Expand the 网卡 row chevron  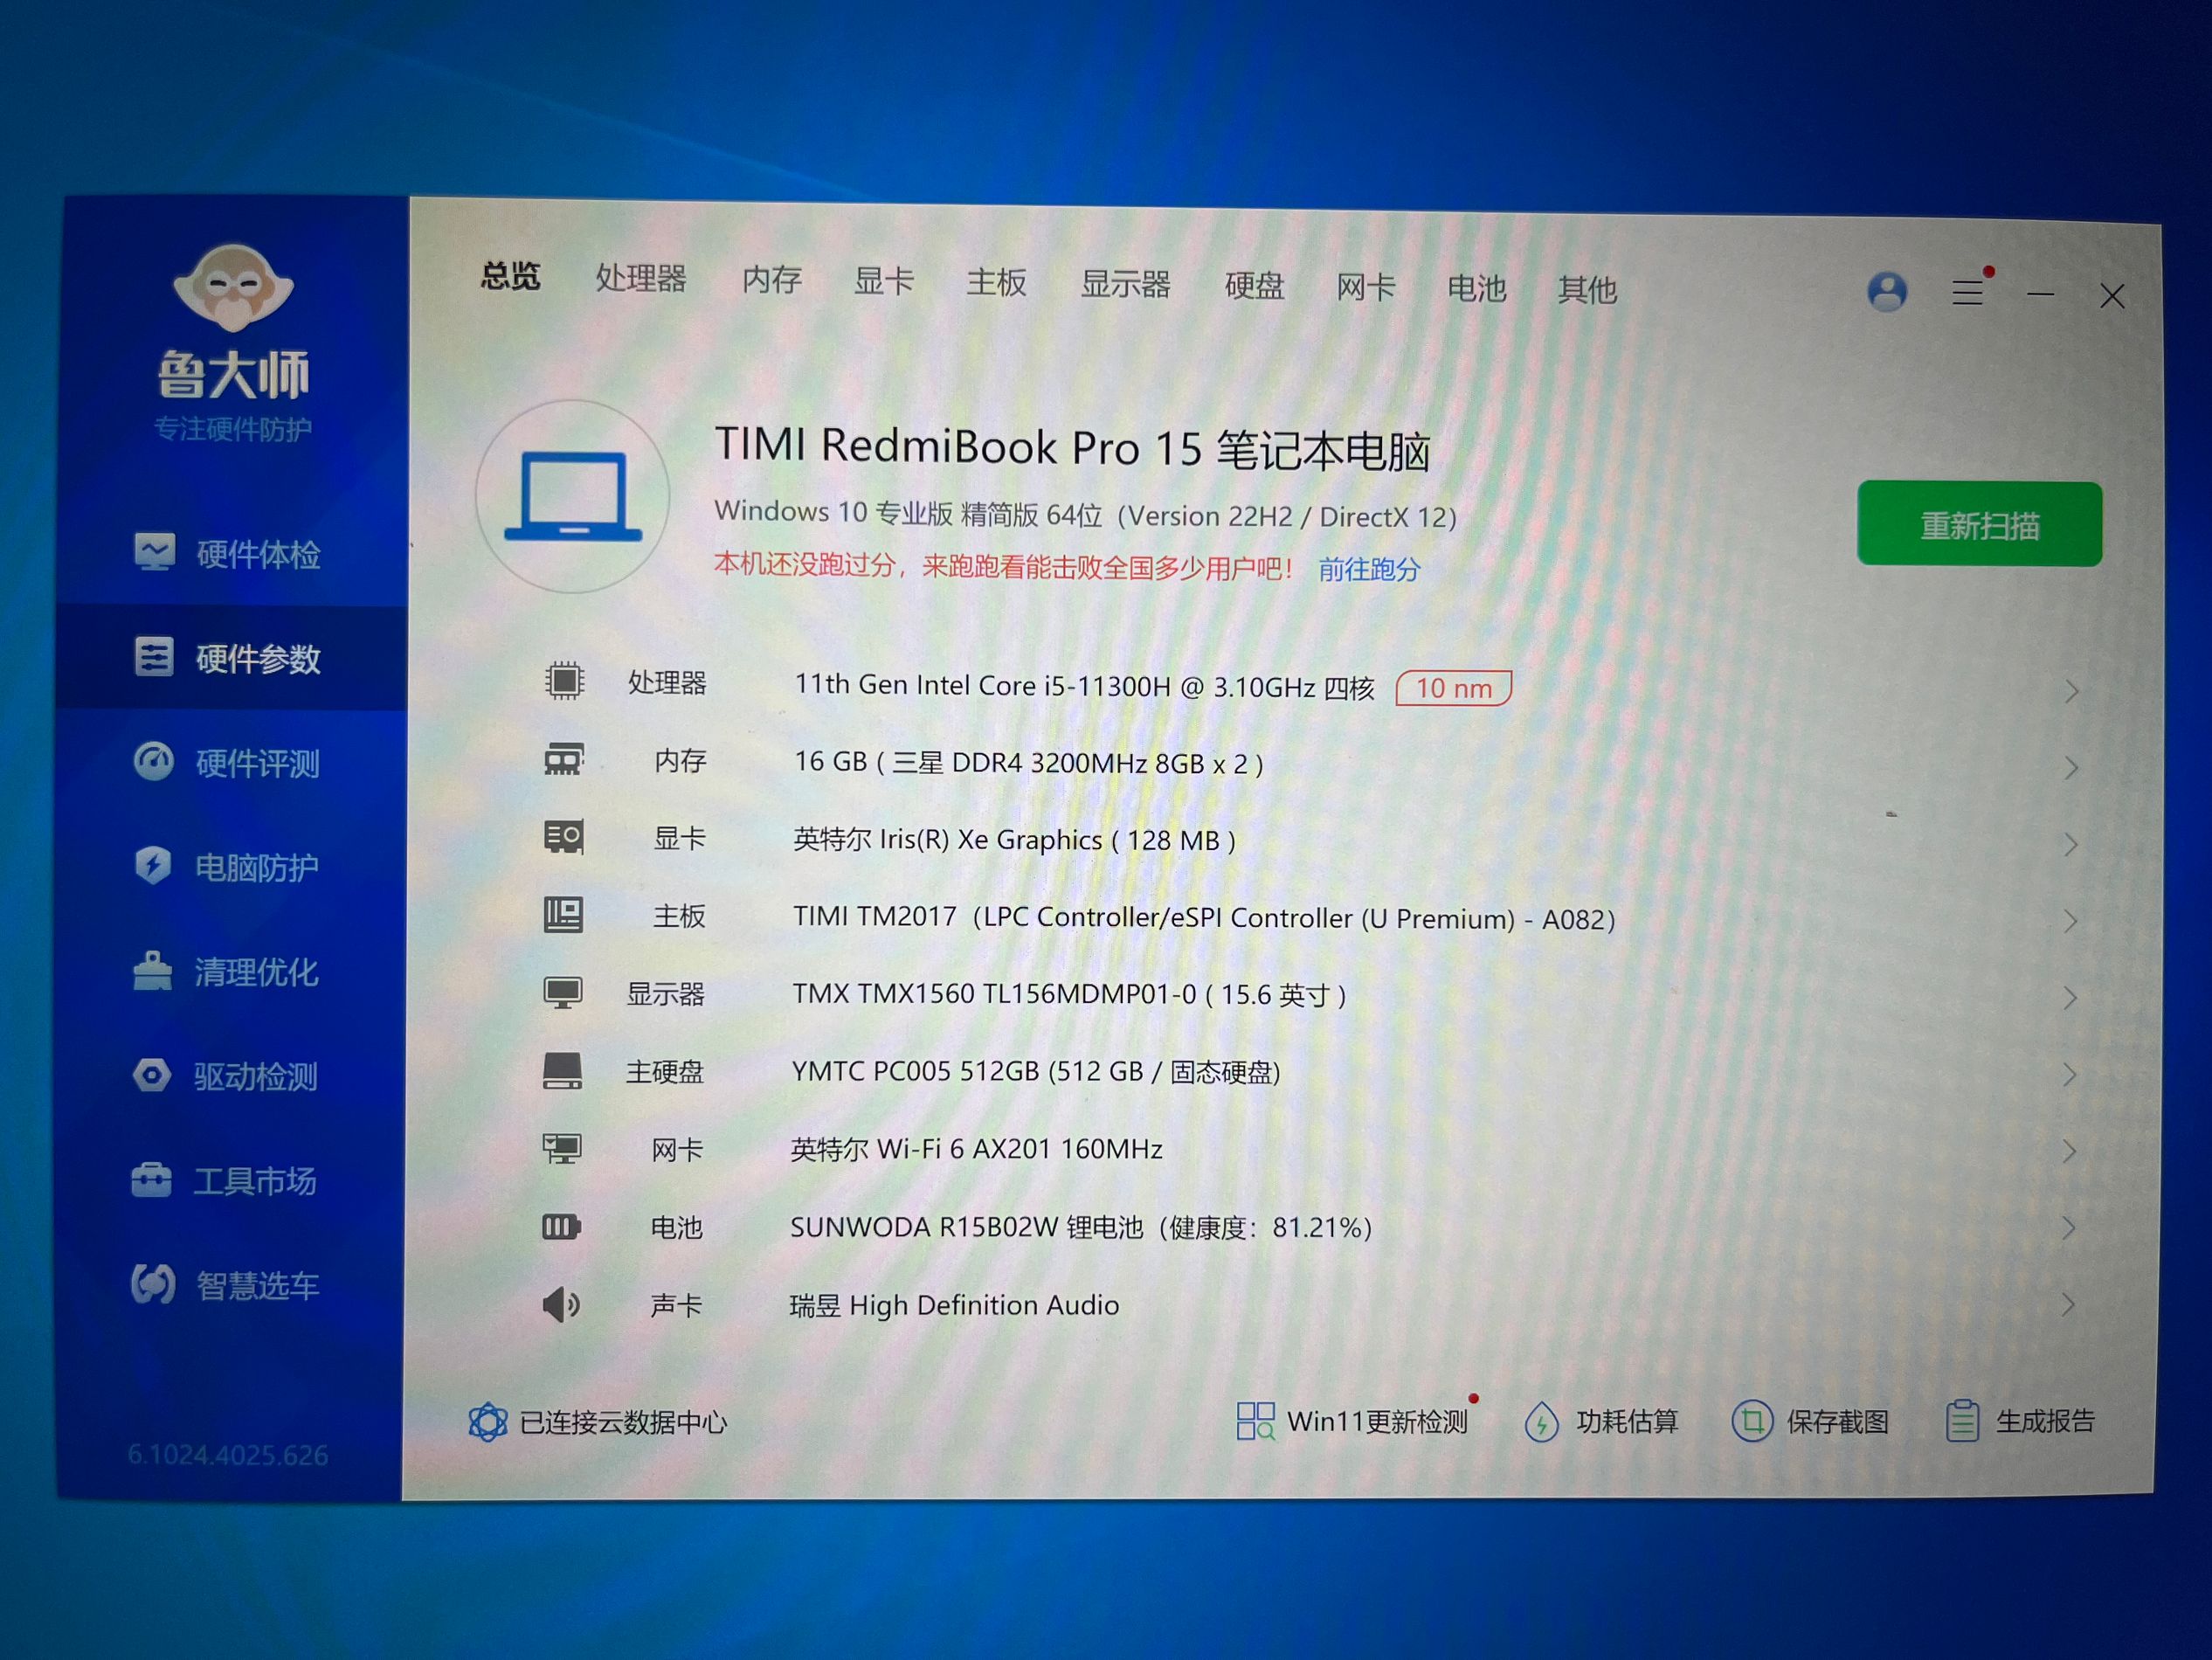pyautogui.click(x=2069, y=1151)
